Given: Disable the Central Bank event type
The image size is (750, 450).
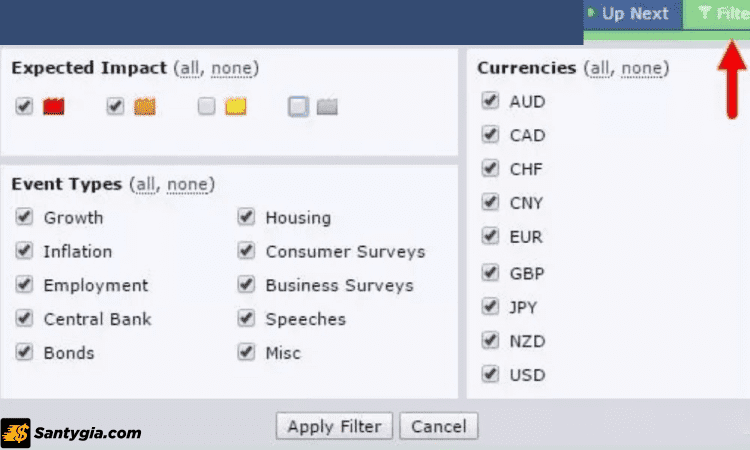Looking at the screenshot, I should [x=24, y=318].
